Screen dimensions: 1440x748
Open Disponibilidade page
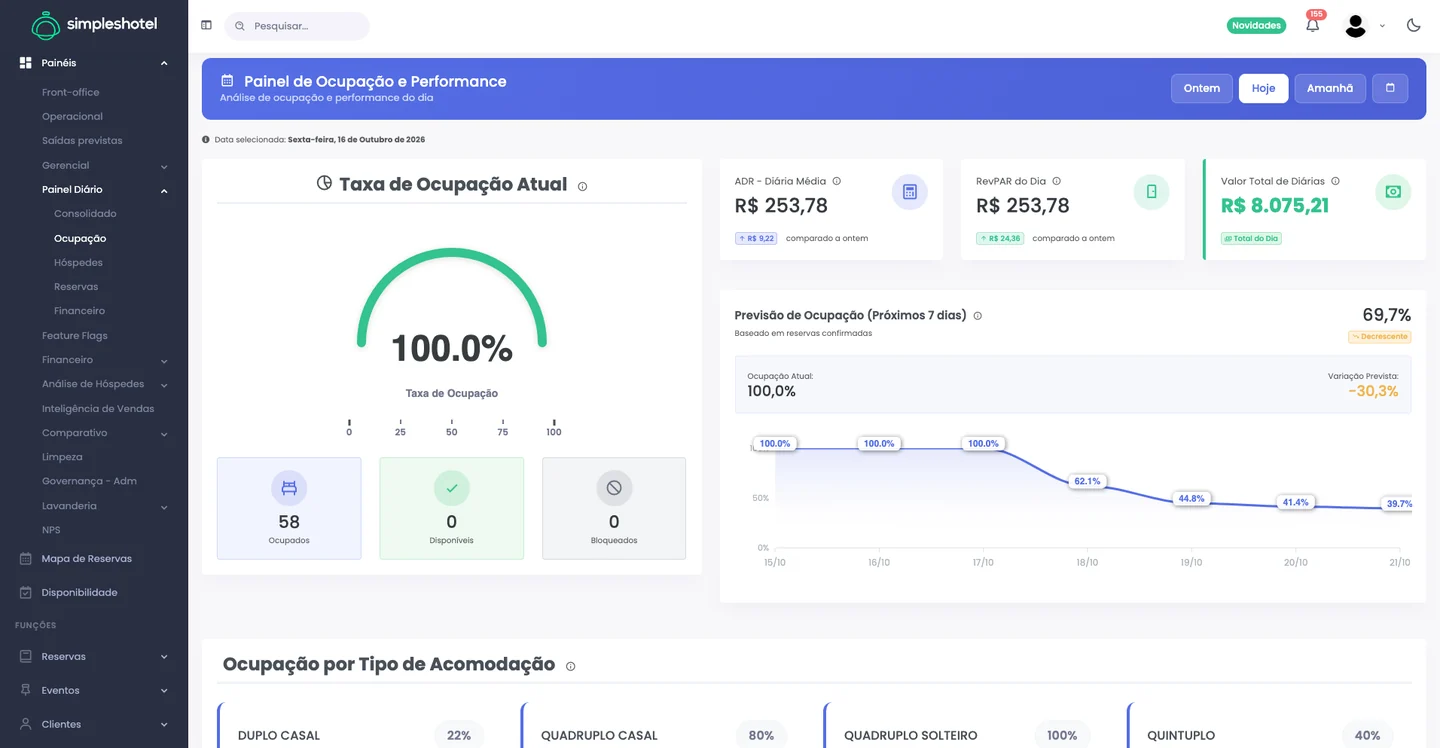click(79, 593)
